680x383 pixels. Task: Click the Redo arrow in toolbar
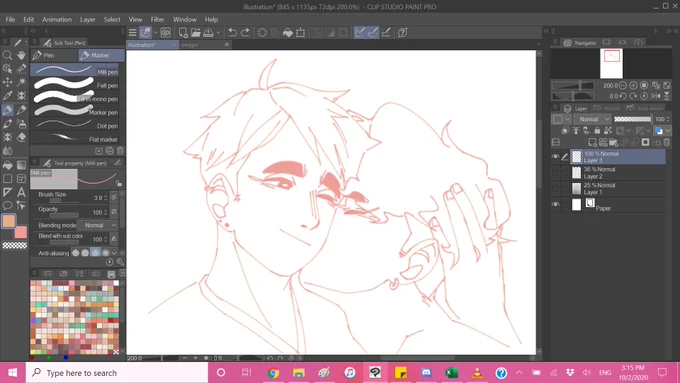[x=245, y=33]
